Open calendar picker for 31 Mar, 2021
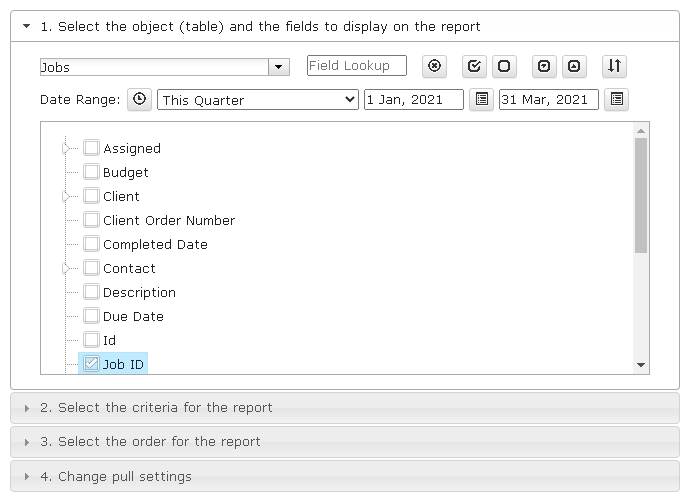 point(617,99)
